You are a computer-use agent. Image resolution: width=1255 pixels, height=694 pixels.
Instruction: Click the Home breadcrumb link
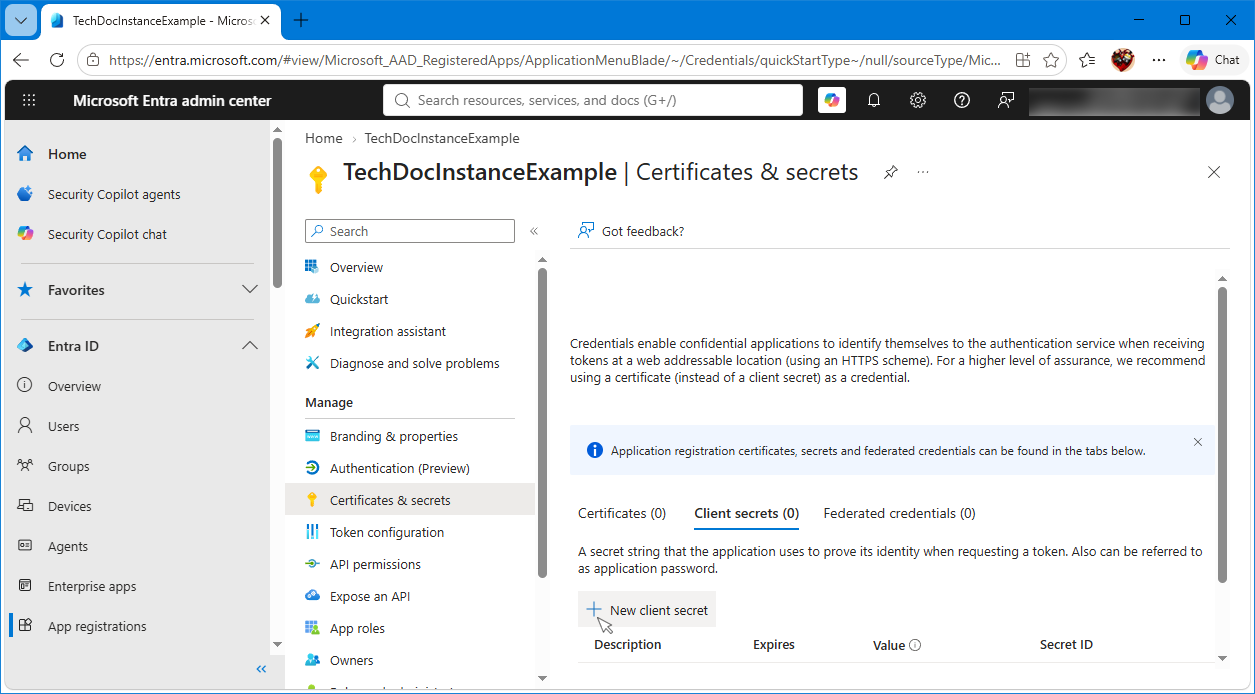coord(324,138)
